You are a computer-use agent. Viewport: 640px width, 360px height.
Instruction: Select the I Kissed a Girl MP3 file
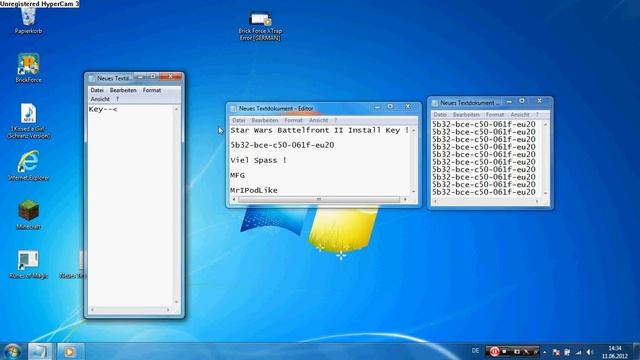pyautogui.click(x=28, y=121)
